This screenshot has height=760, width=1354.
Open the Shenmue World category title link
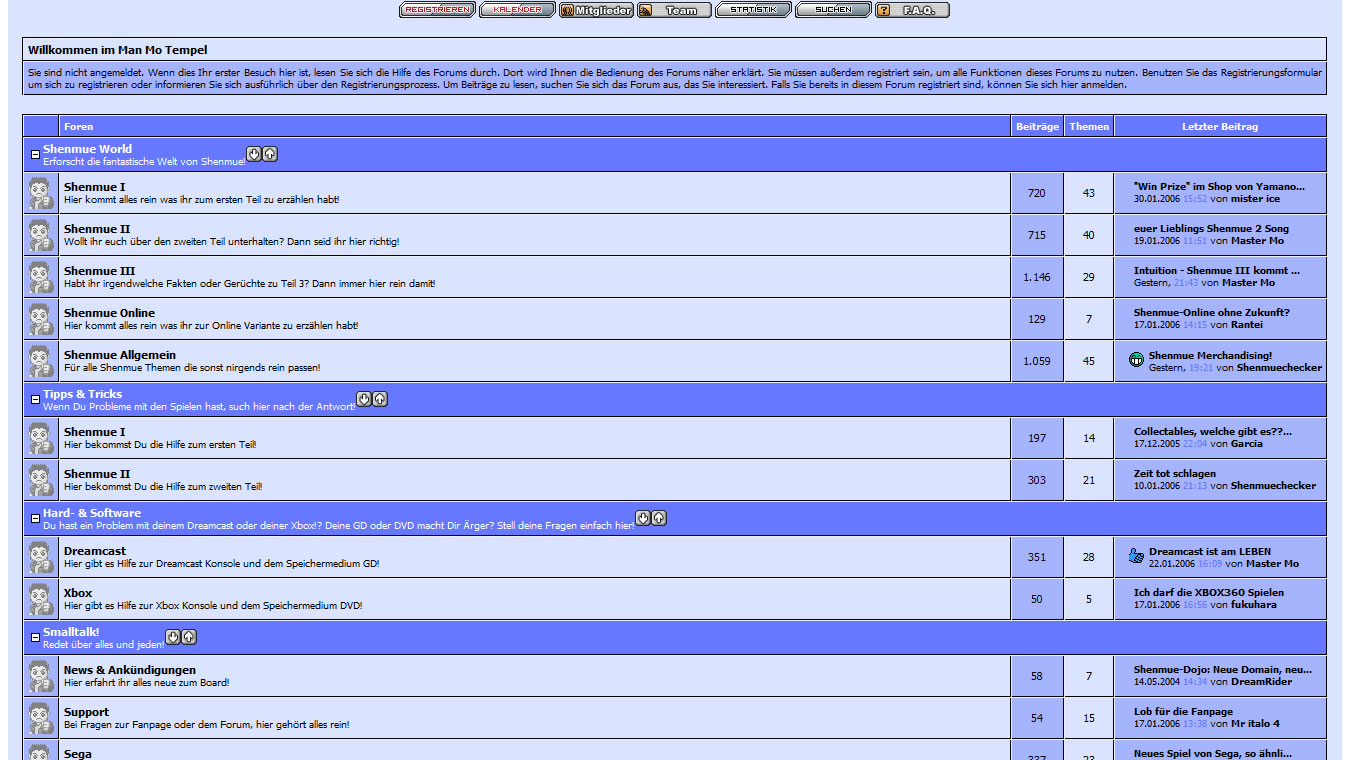(x=87, y=149)
